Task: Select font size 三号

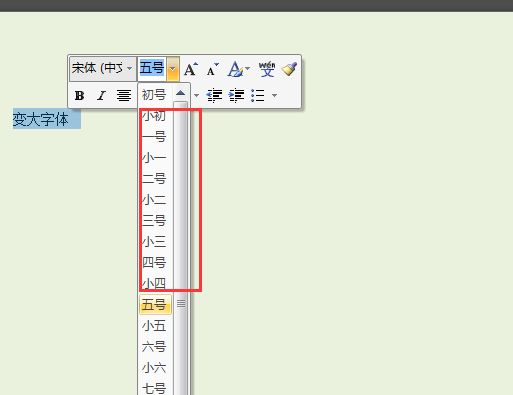Action: tap(154, 221)
